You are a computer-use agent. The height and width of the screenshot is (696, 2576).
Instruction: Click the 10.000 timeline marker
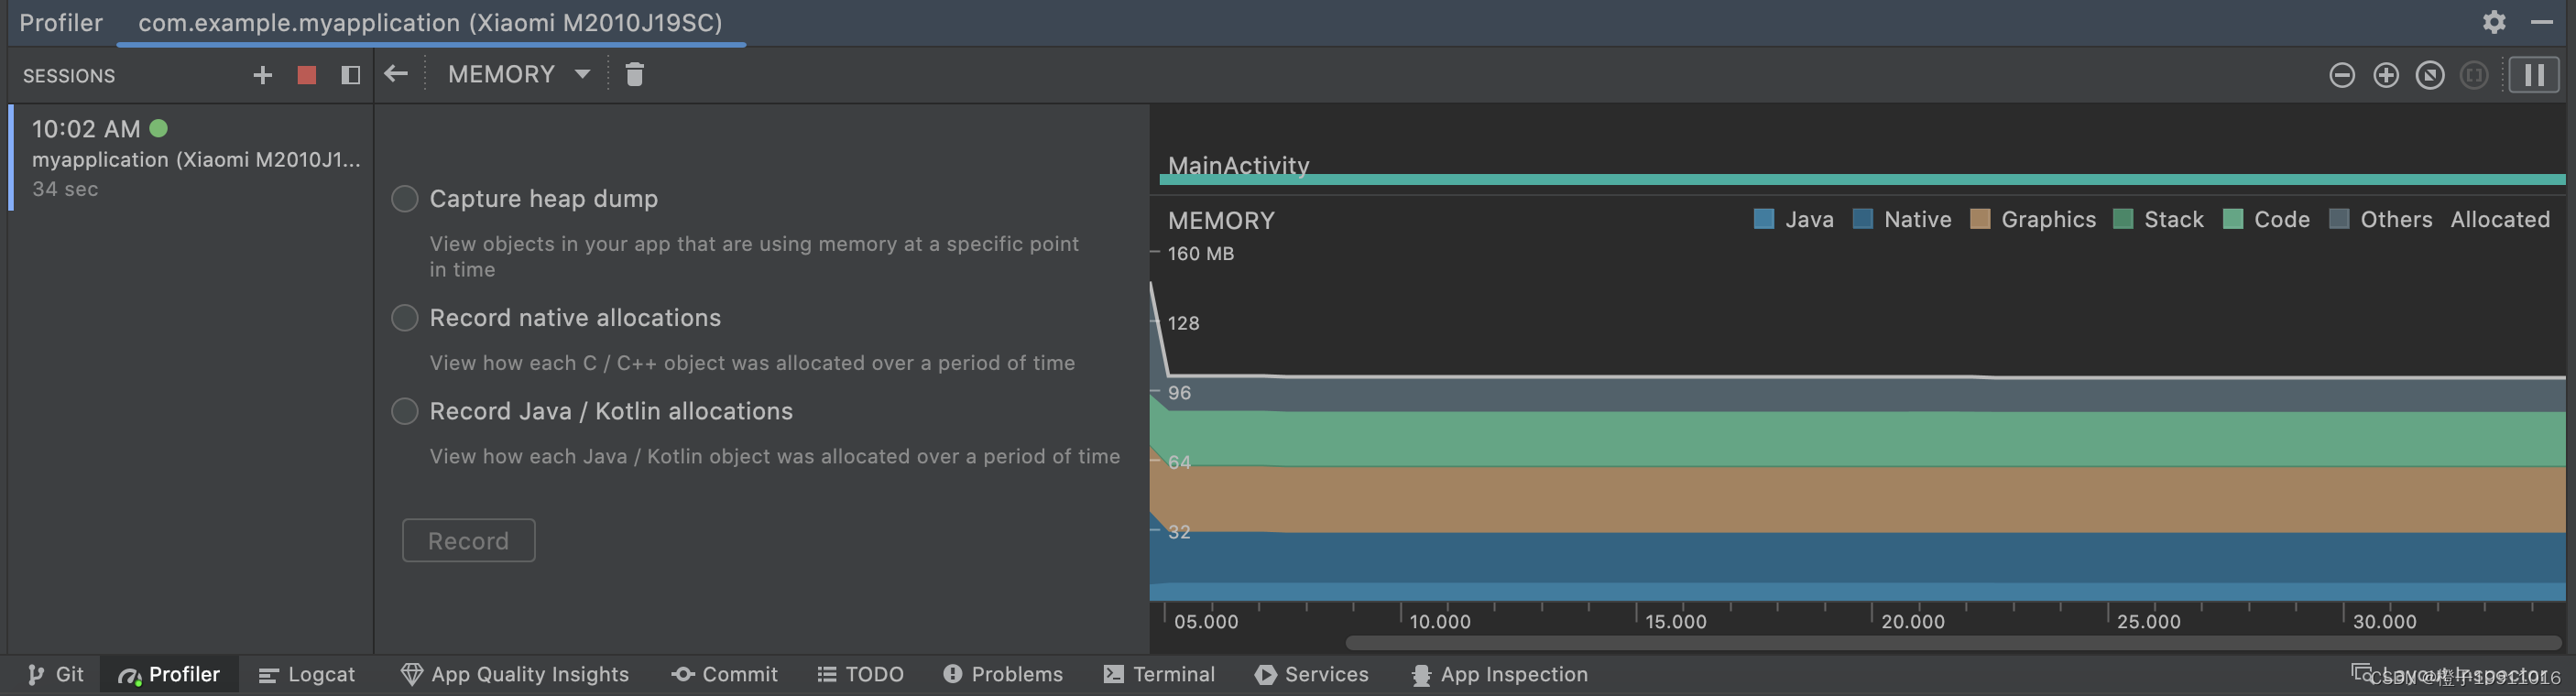[1440, 622]
